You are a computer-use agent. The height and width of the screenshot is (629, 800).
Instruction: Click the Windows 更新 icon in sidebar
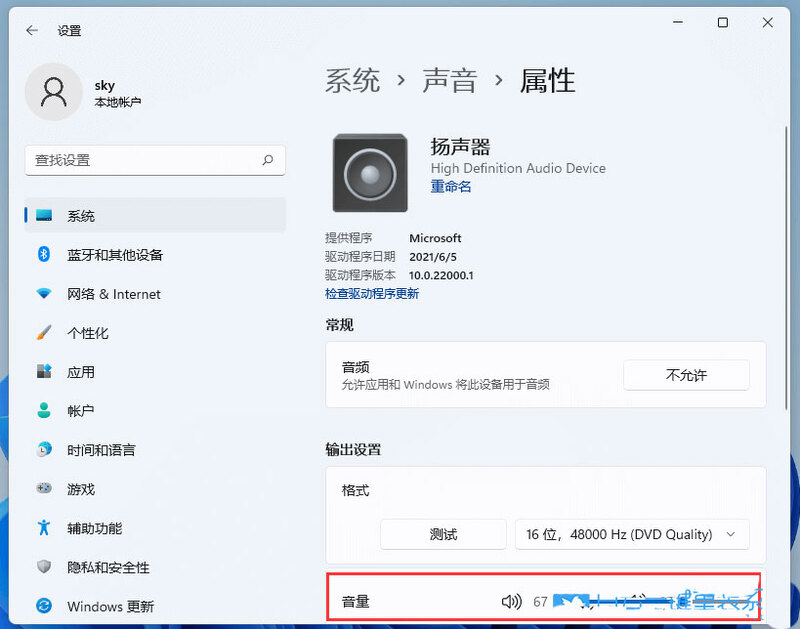tap(43, 606)
